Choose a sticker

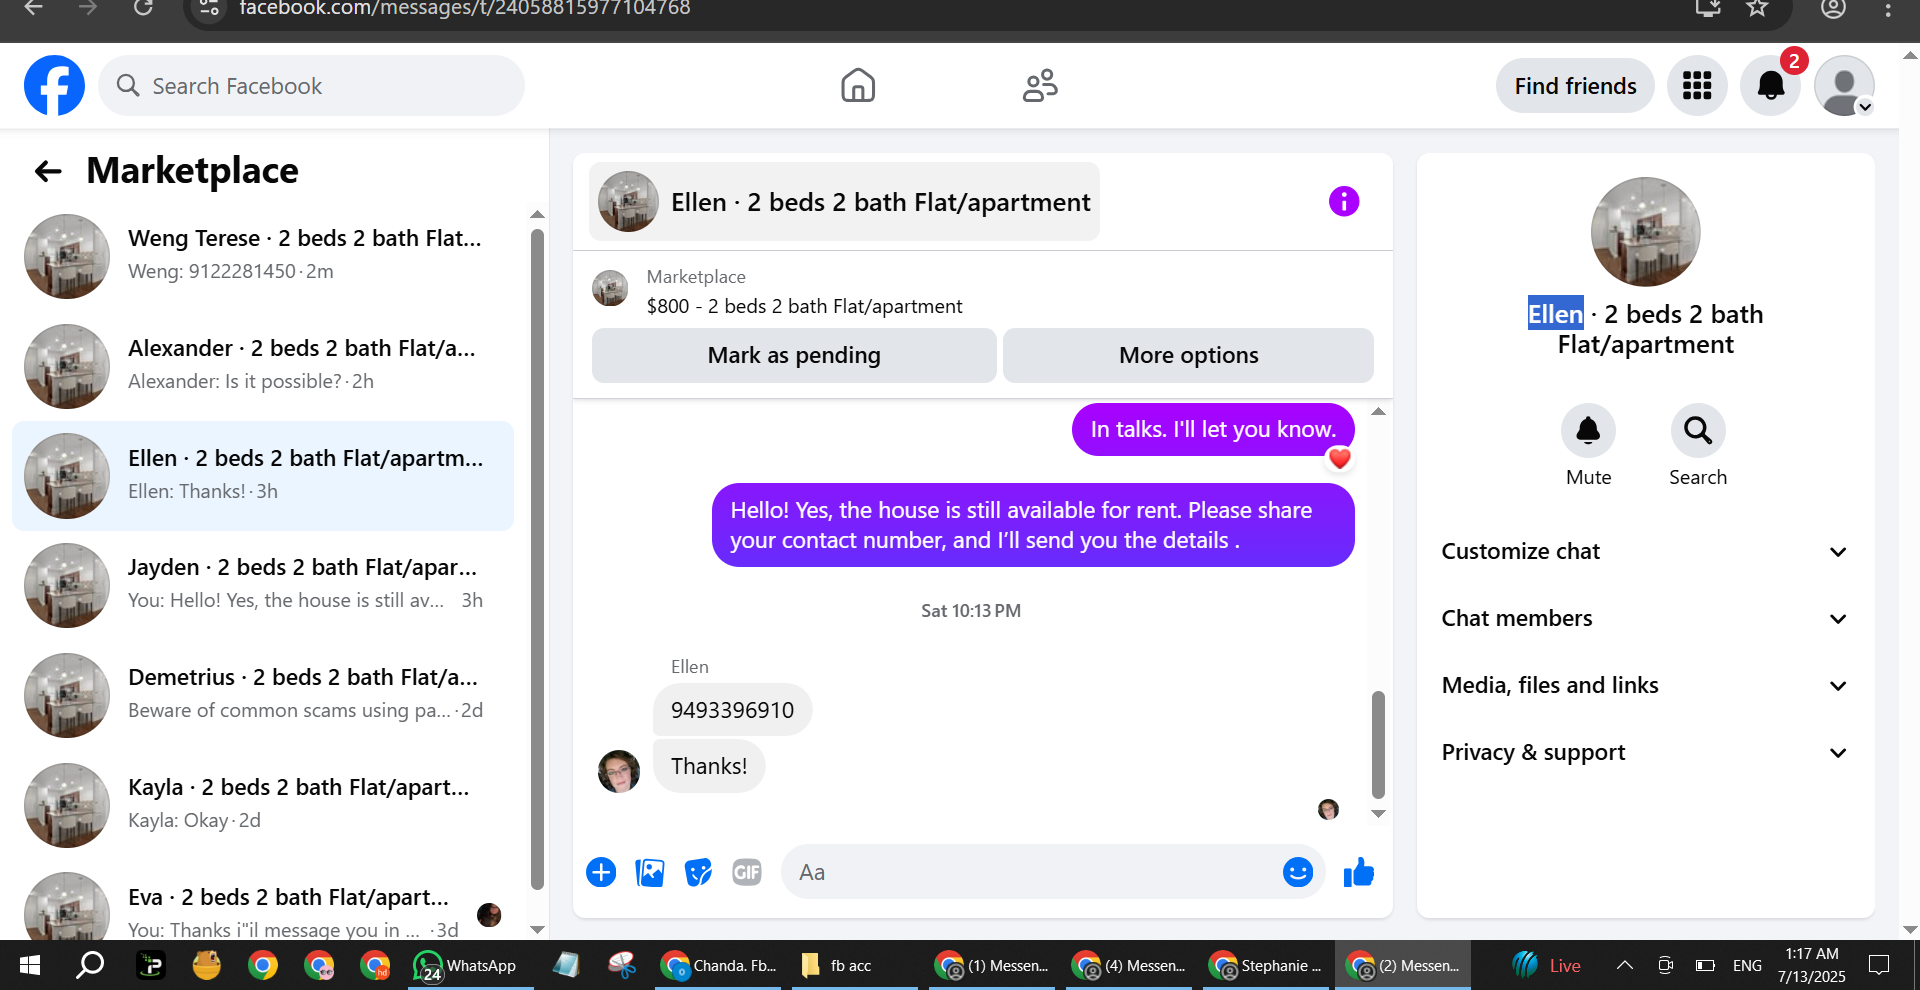698,872
